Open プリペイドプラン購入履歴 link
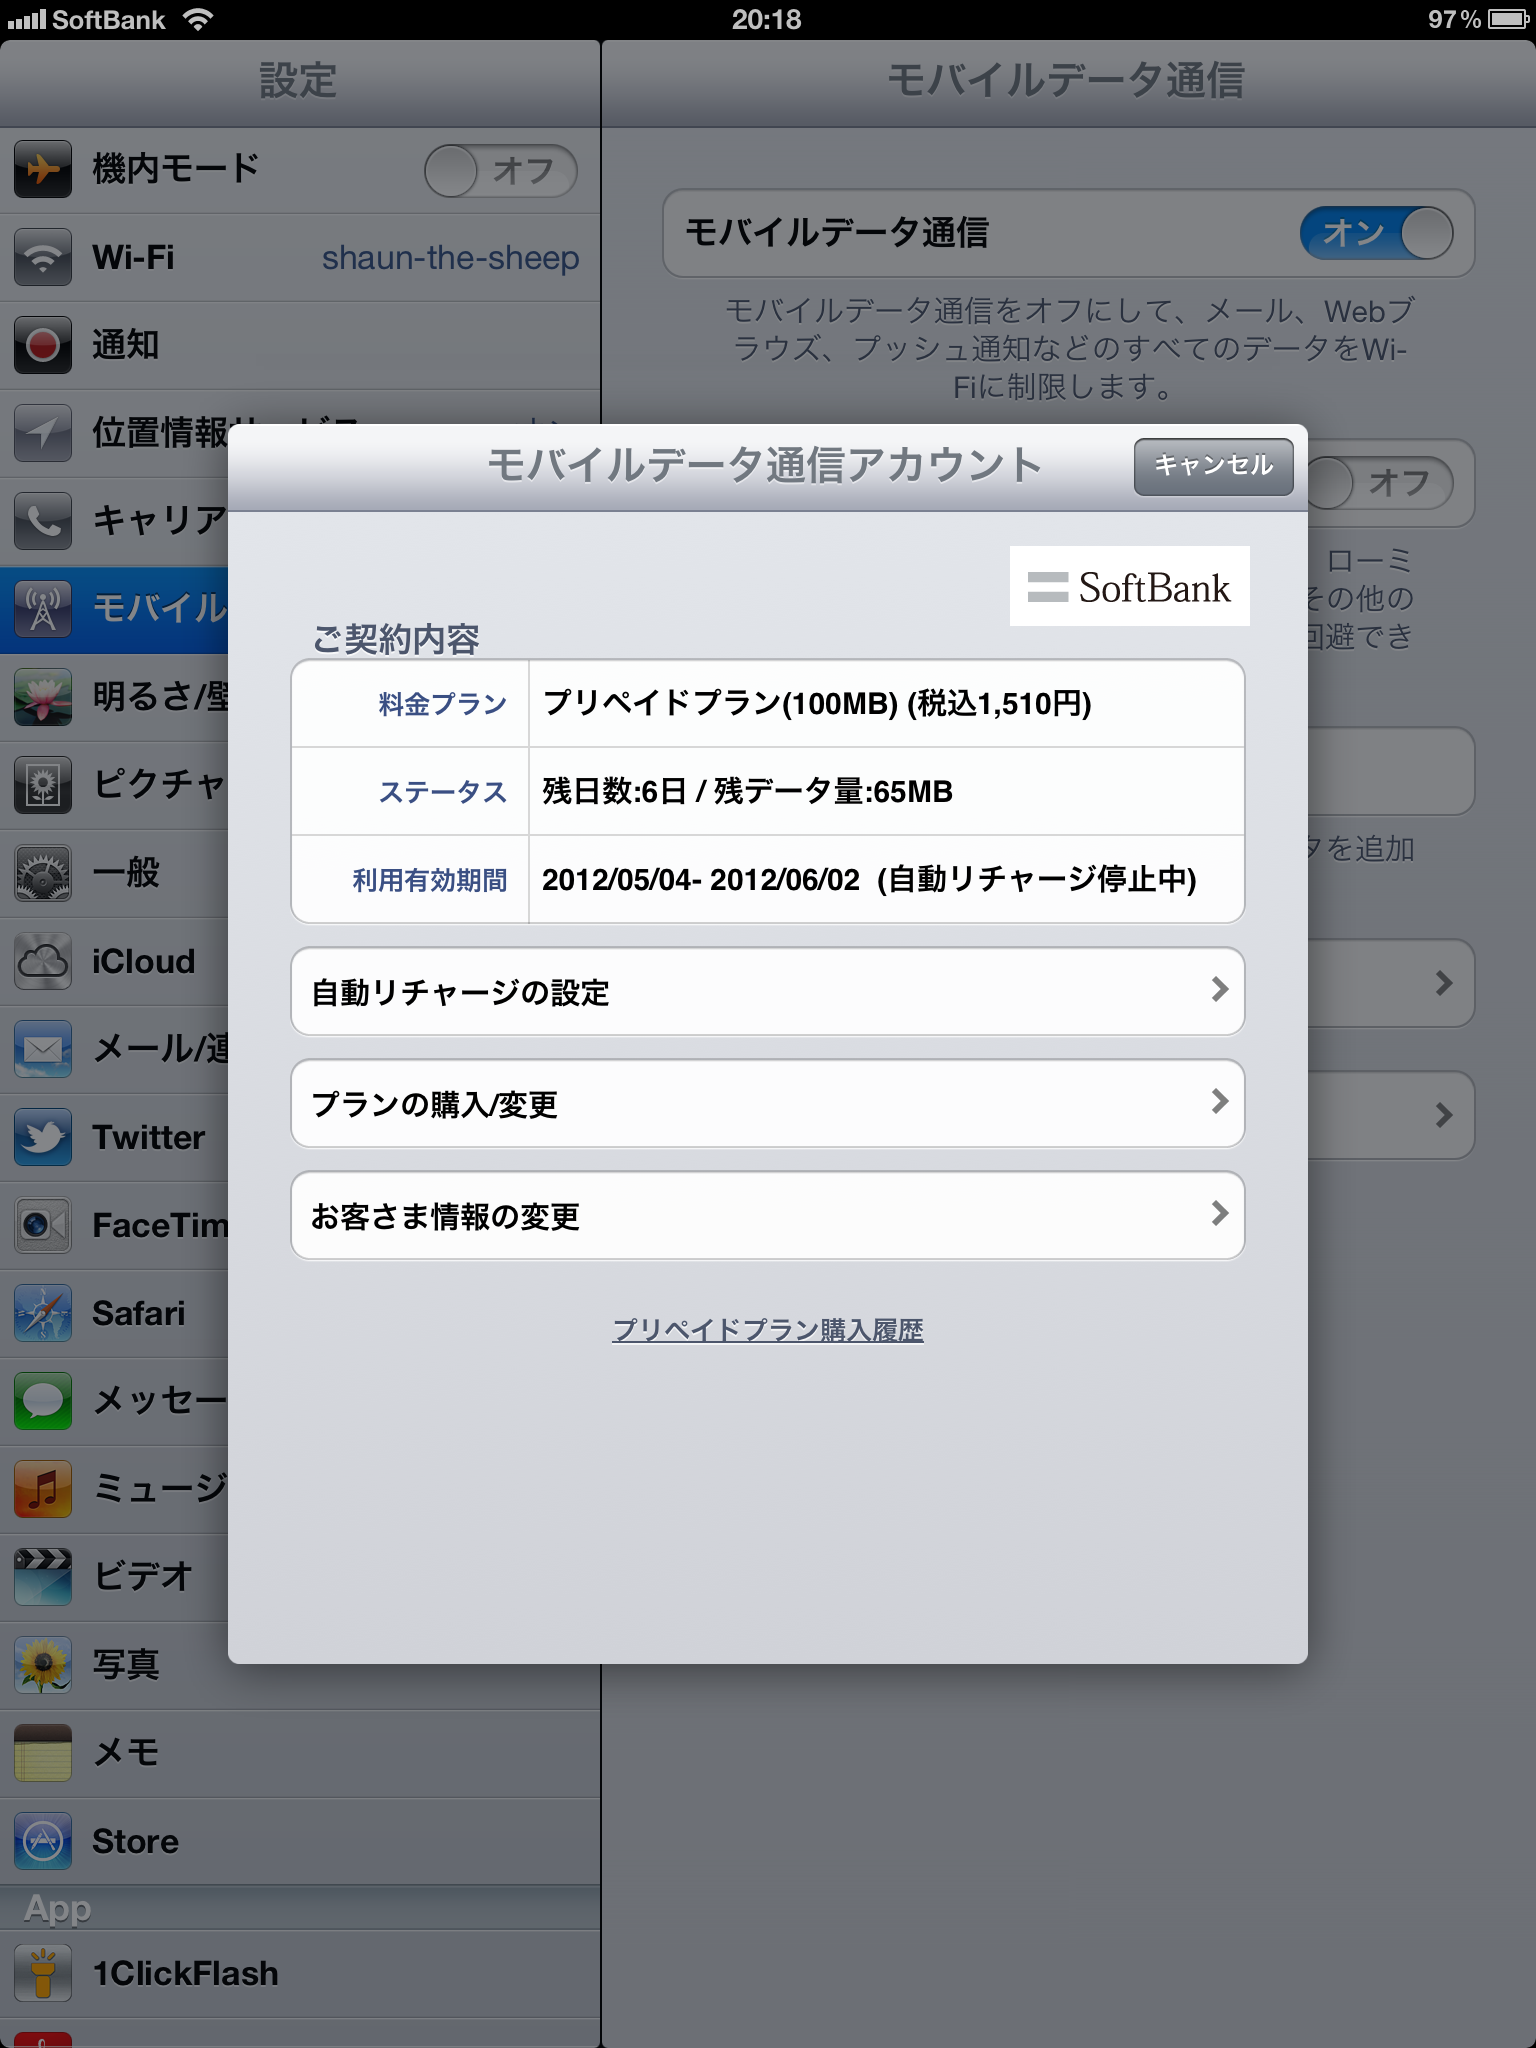The height and width of the screenshot is (2048, 1536). 768,1330
